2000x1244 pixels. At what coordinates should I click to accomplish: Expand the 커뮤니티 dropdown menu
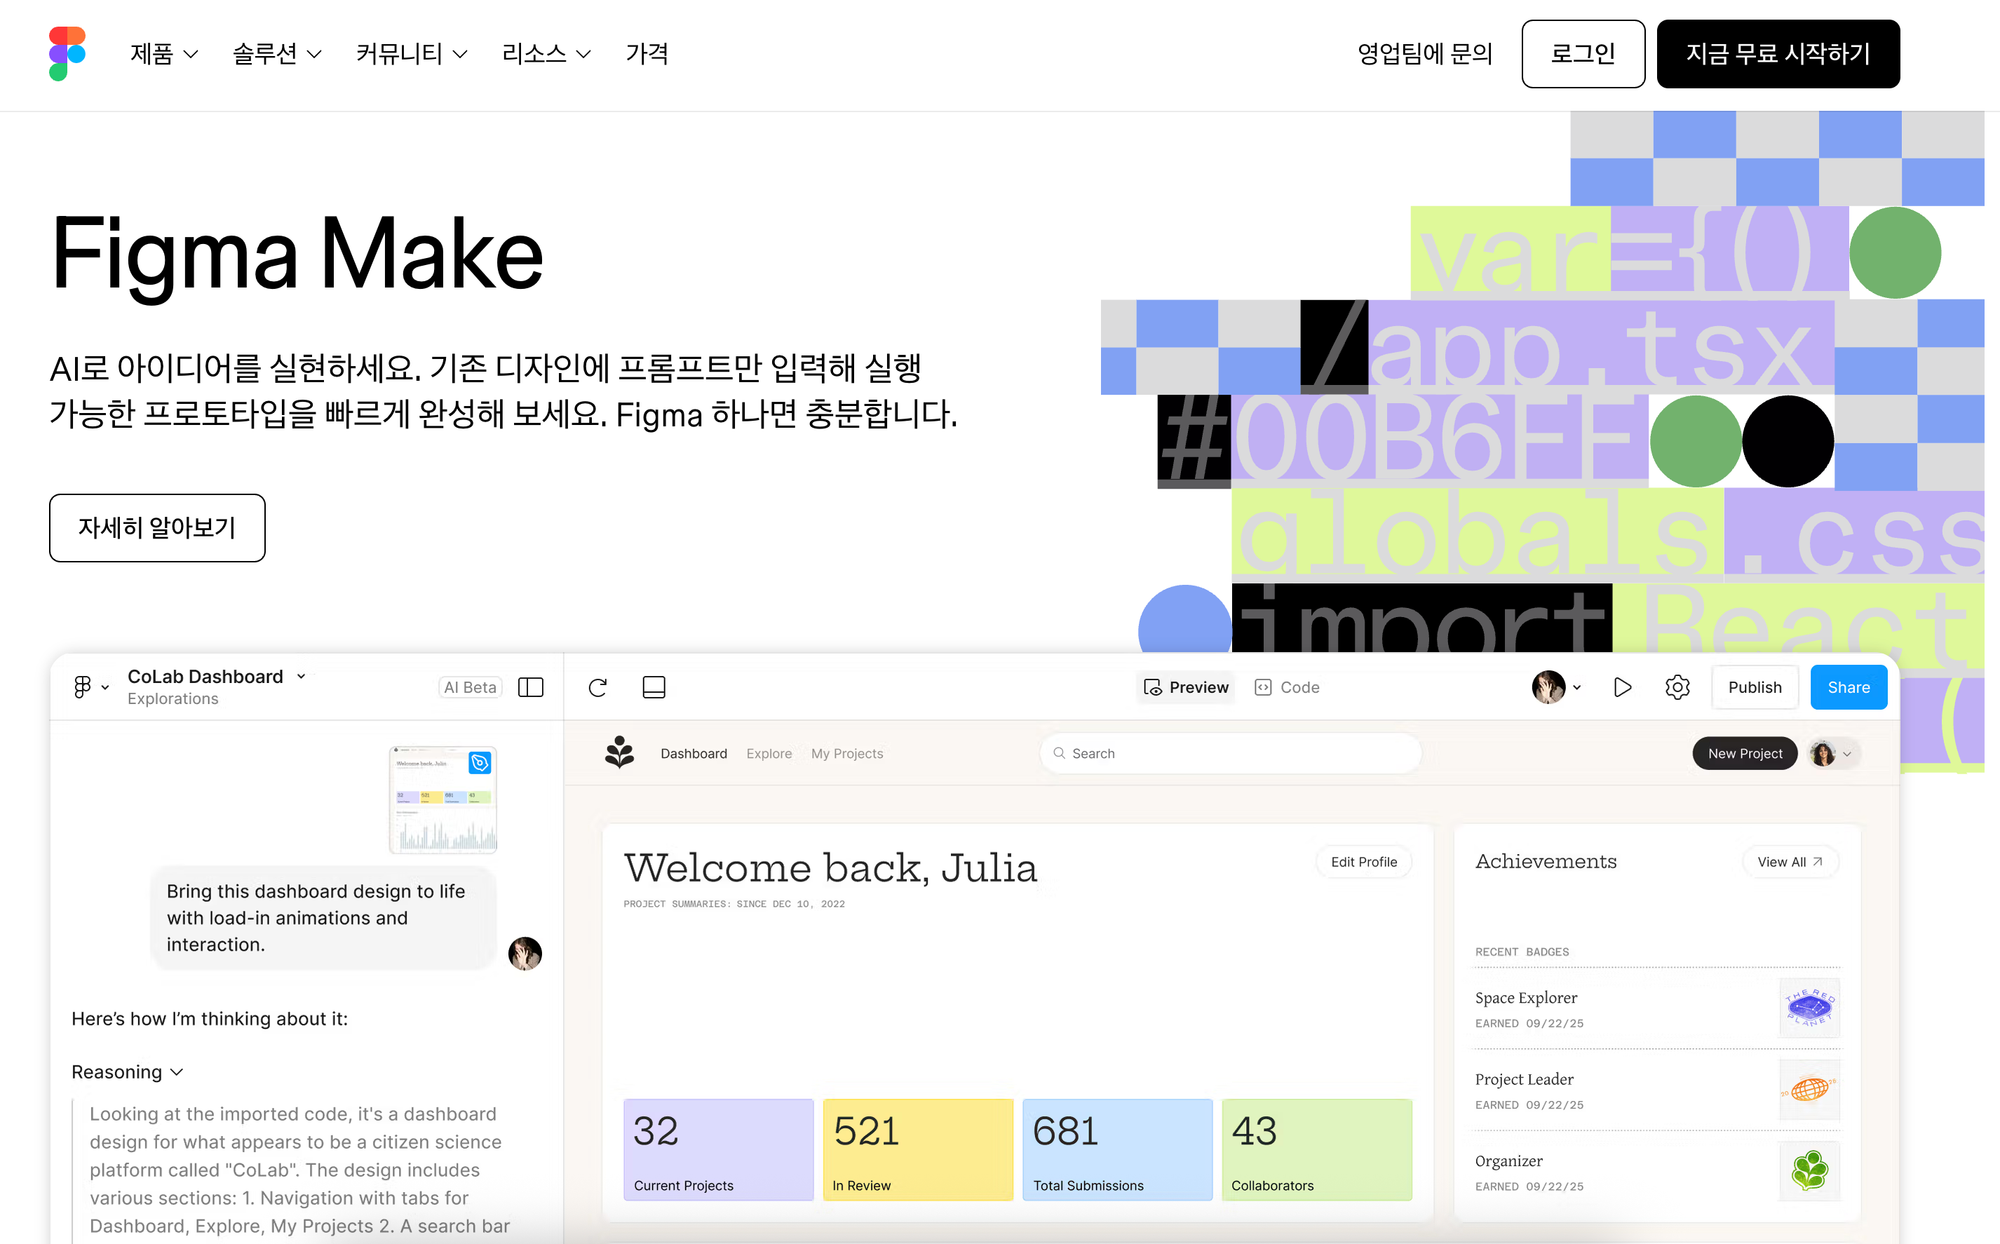click(x=412, y=54)
